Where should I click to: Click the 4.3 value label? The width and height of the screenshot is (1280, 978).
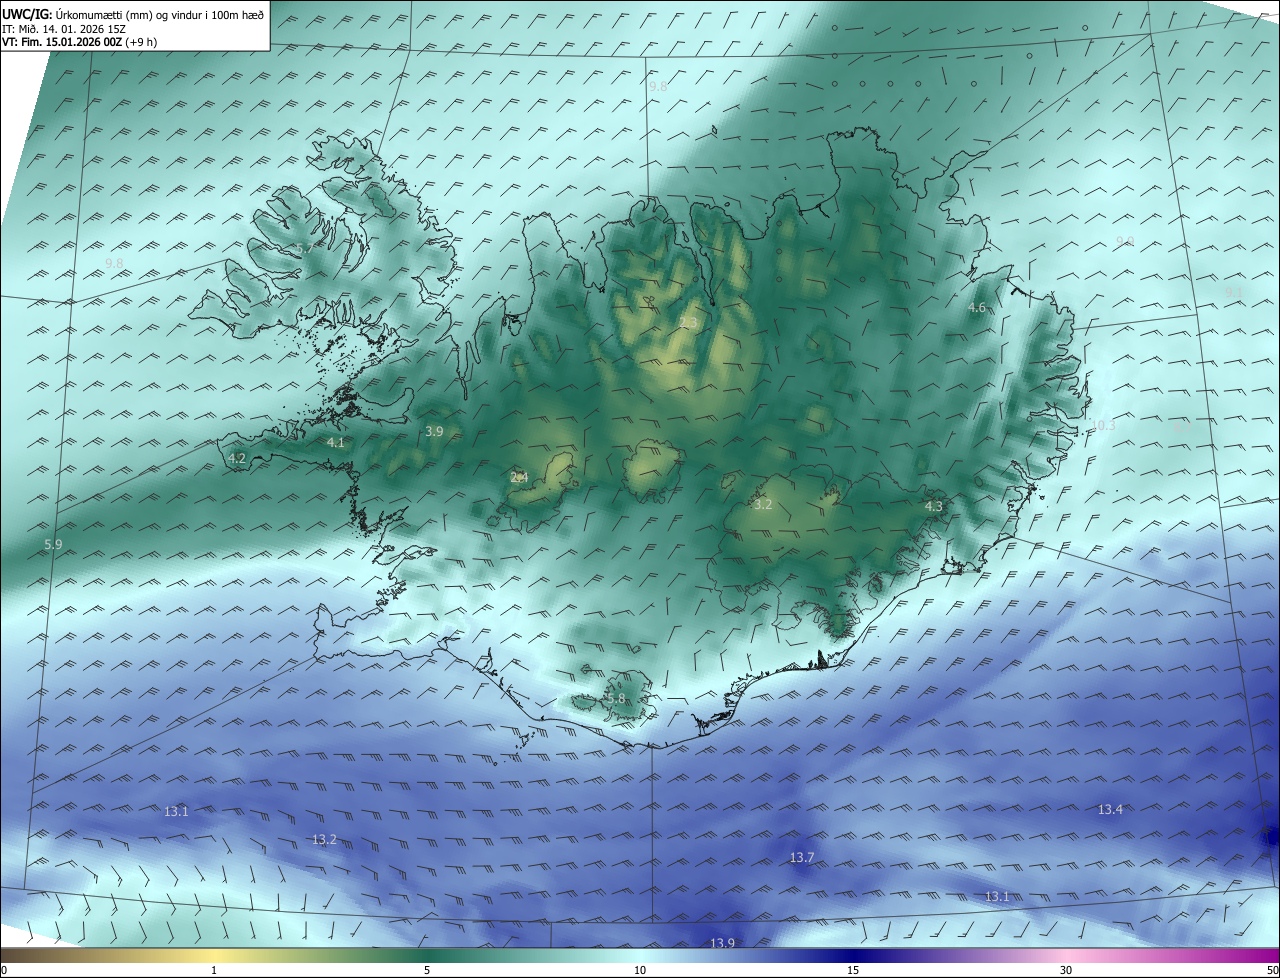[934, 506]
